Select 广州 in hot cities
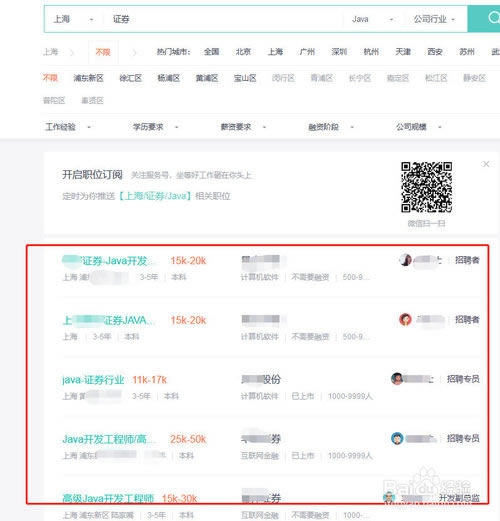 pyautogui.click(x=307, y=52)
